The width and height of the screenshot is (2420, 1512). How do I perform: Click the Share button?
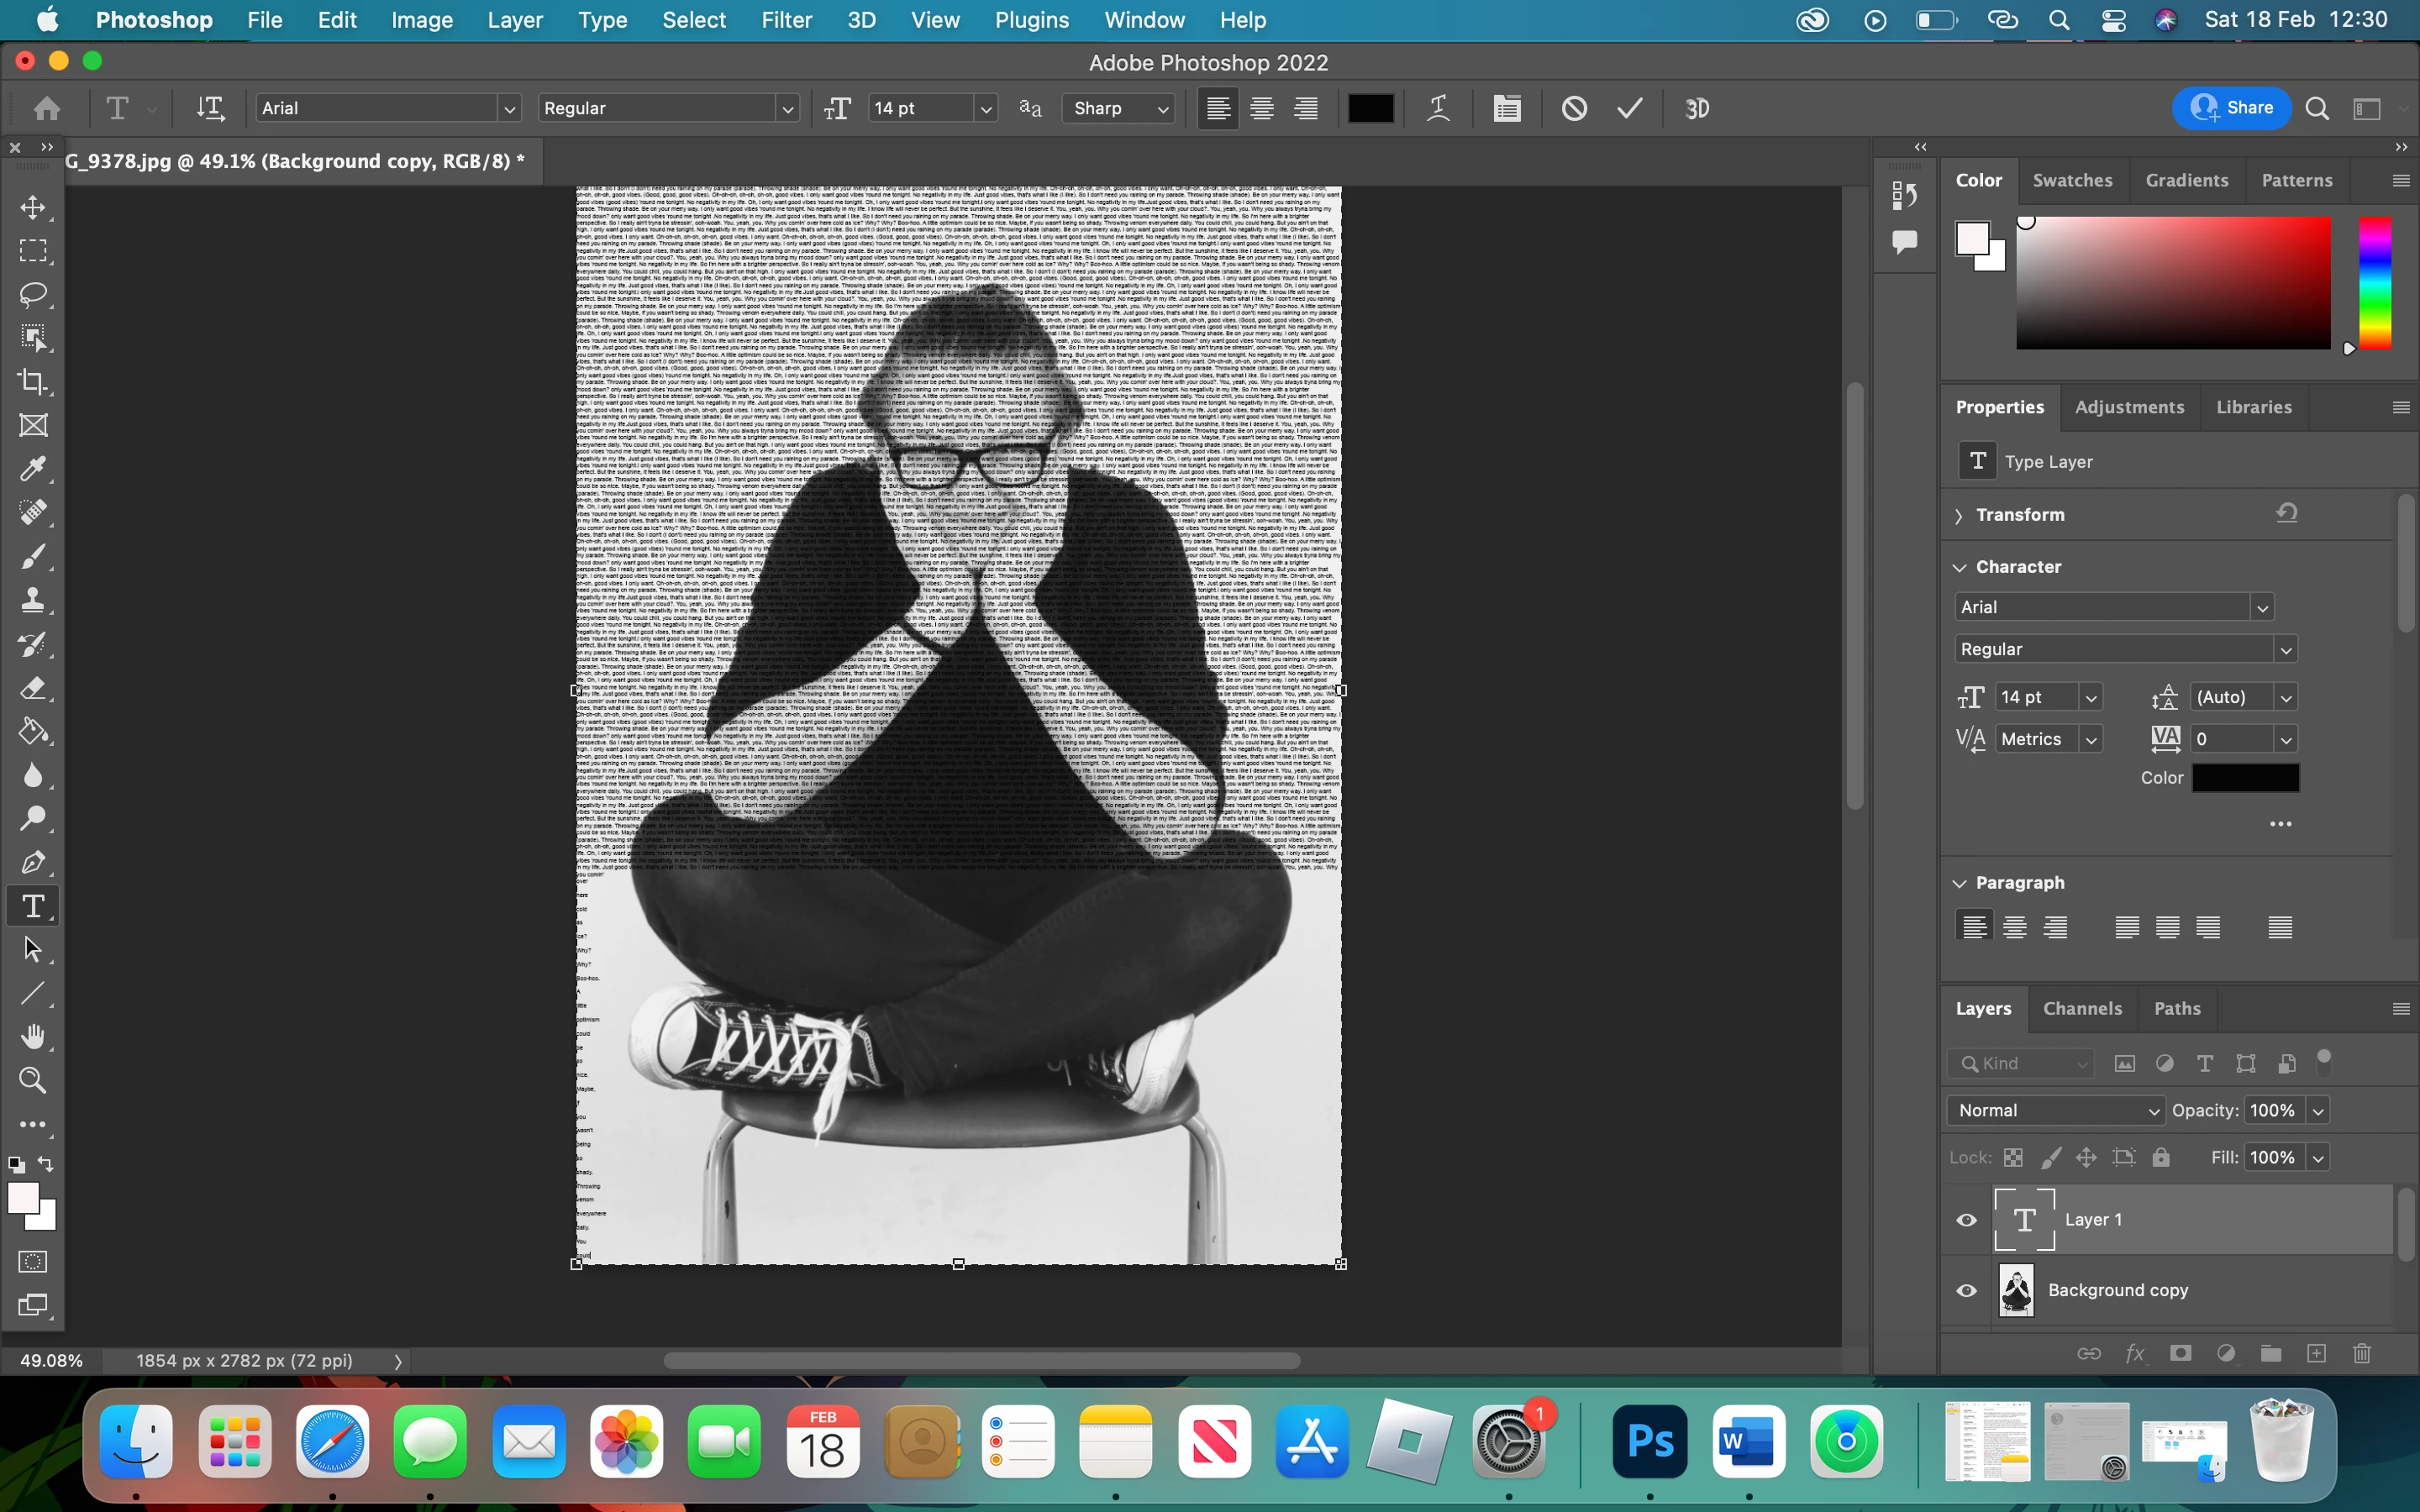pos(2231,108)
